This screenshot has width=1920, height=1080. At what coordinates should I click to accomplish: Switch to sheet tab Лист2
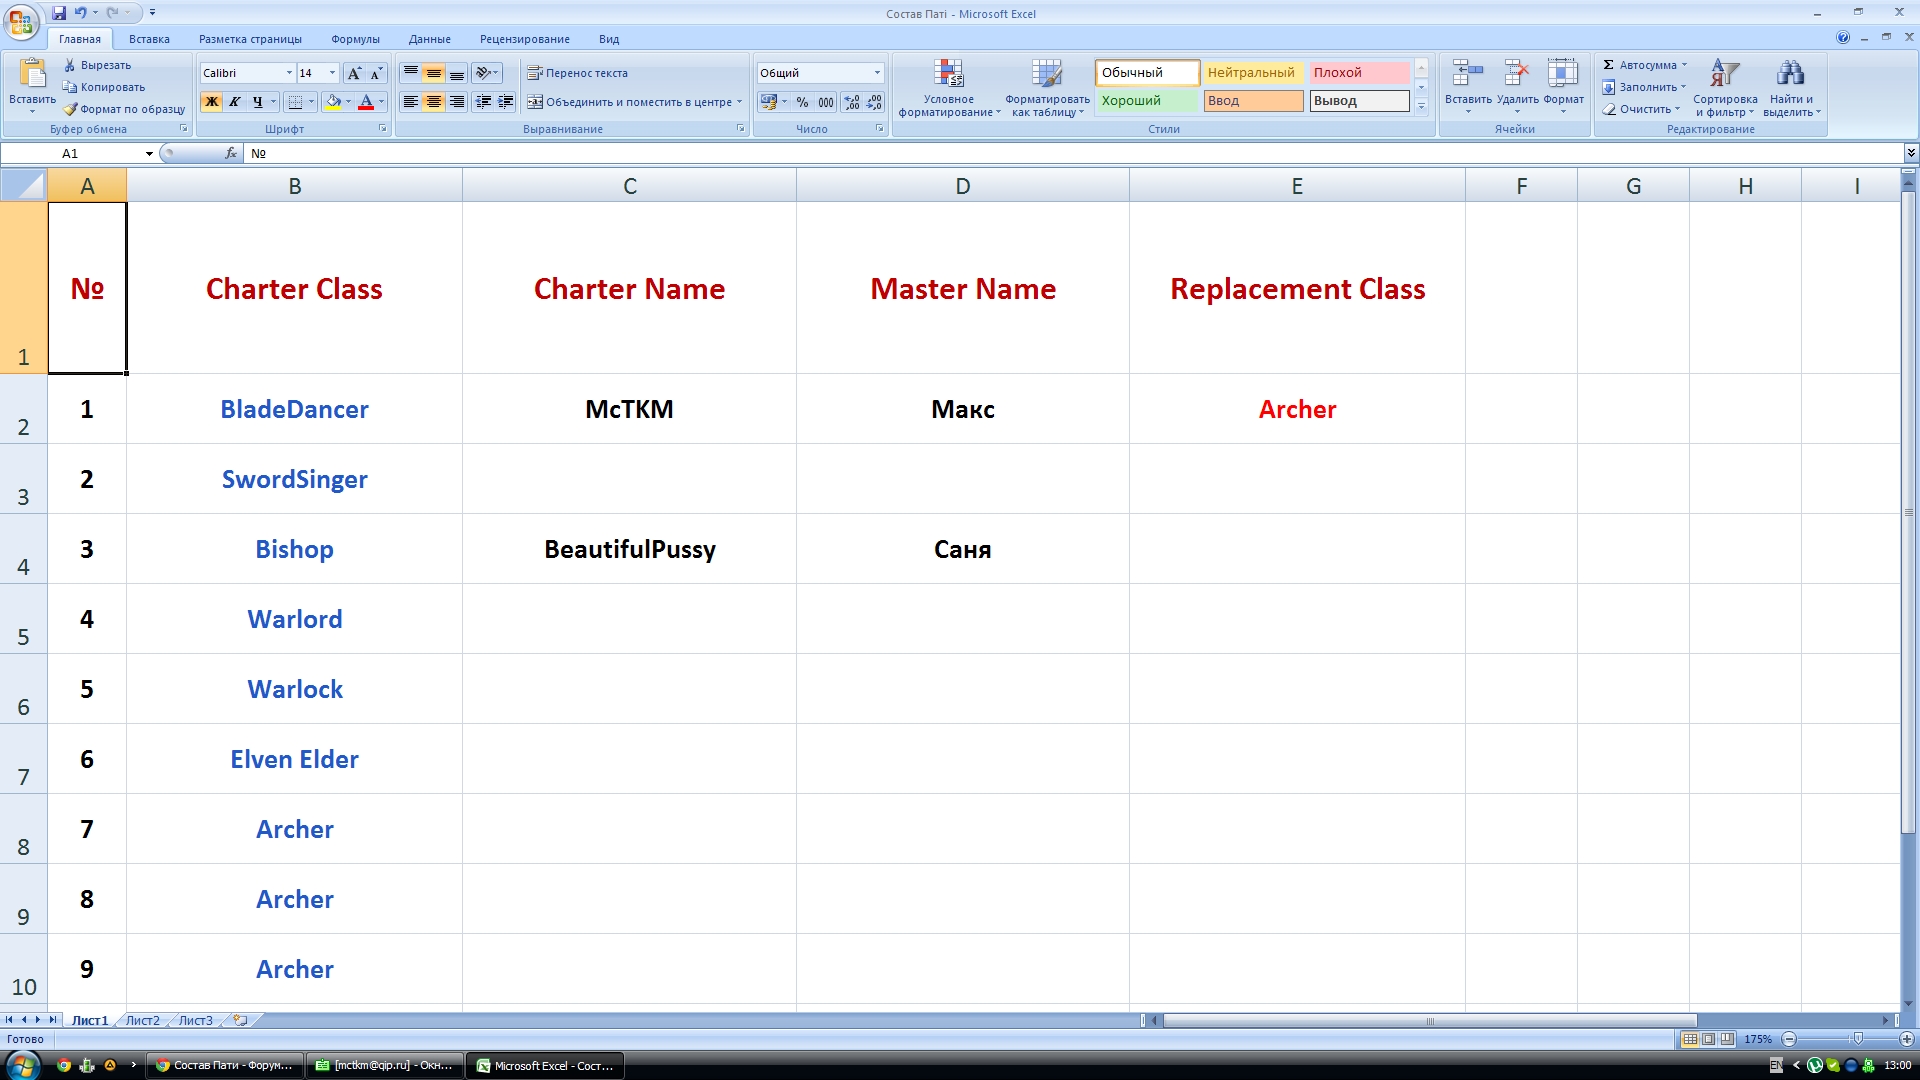(x=142, y=1021)
